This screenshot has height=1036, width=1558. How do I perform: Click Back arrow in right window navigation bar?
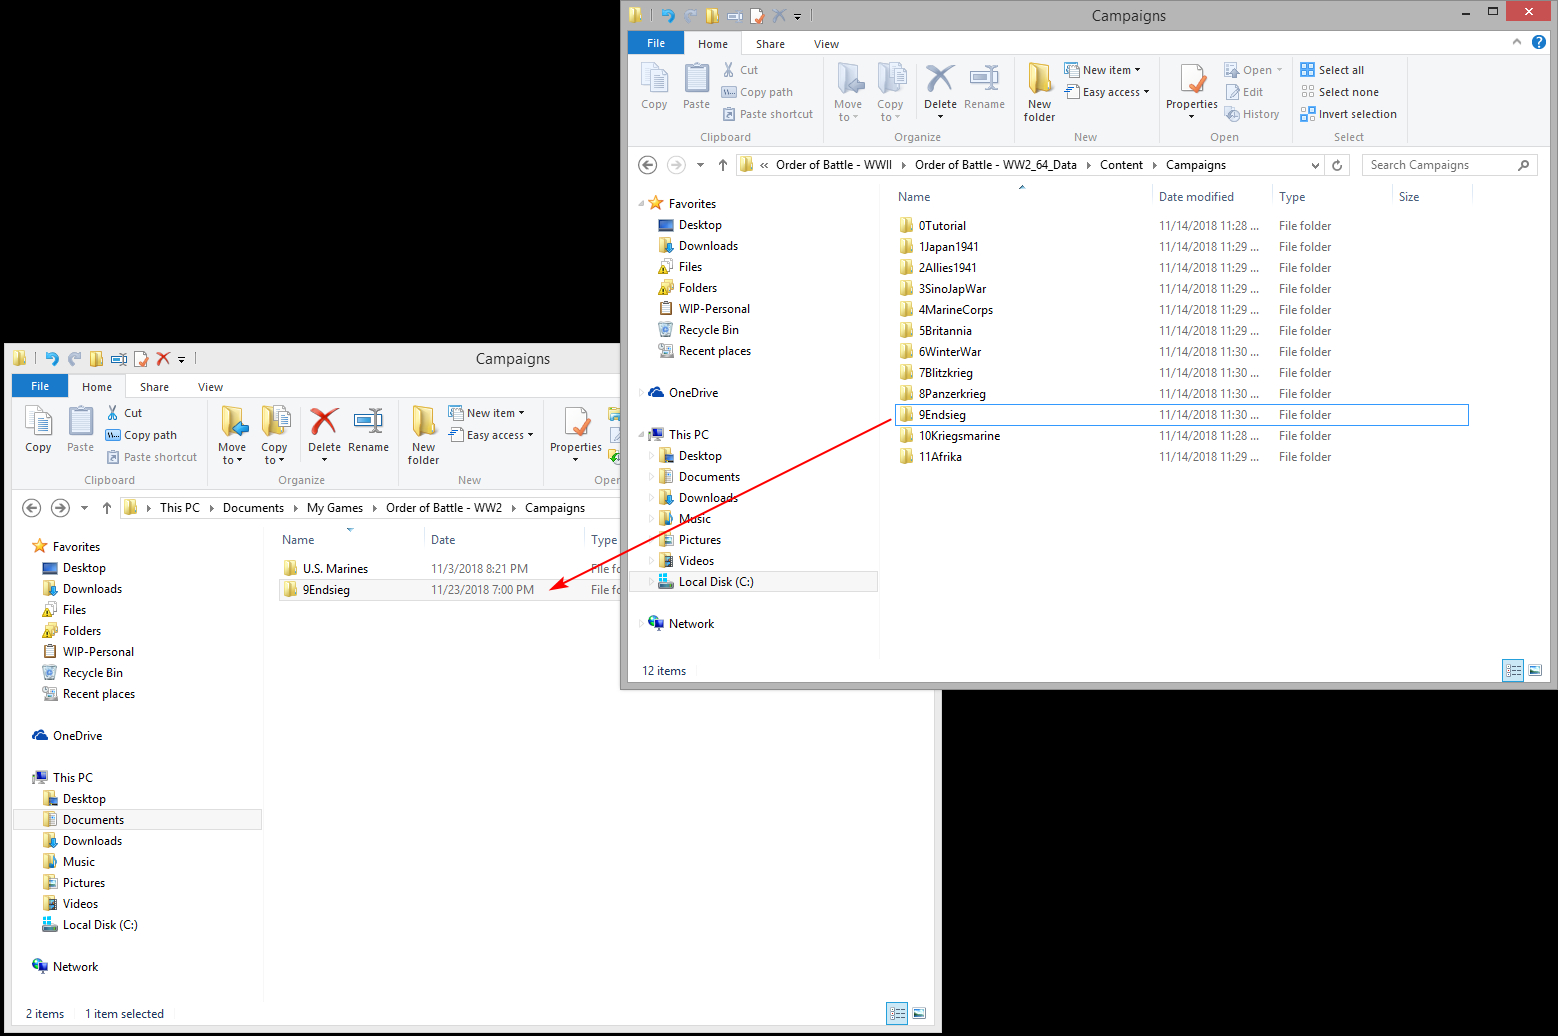(647, 165)
